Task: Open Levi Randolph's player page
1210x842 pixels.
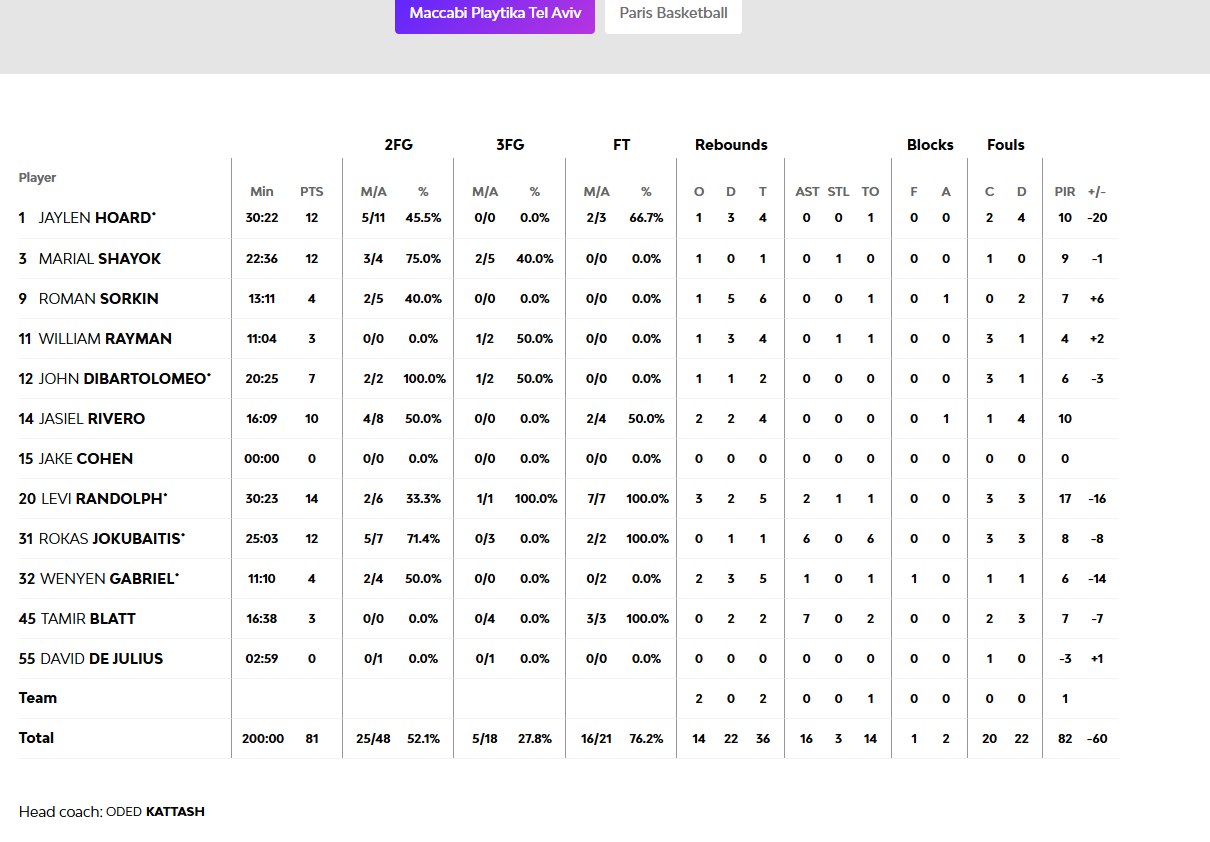Action: tap(103, 498)
